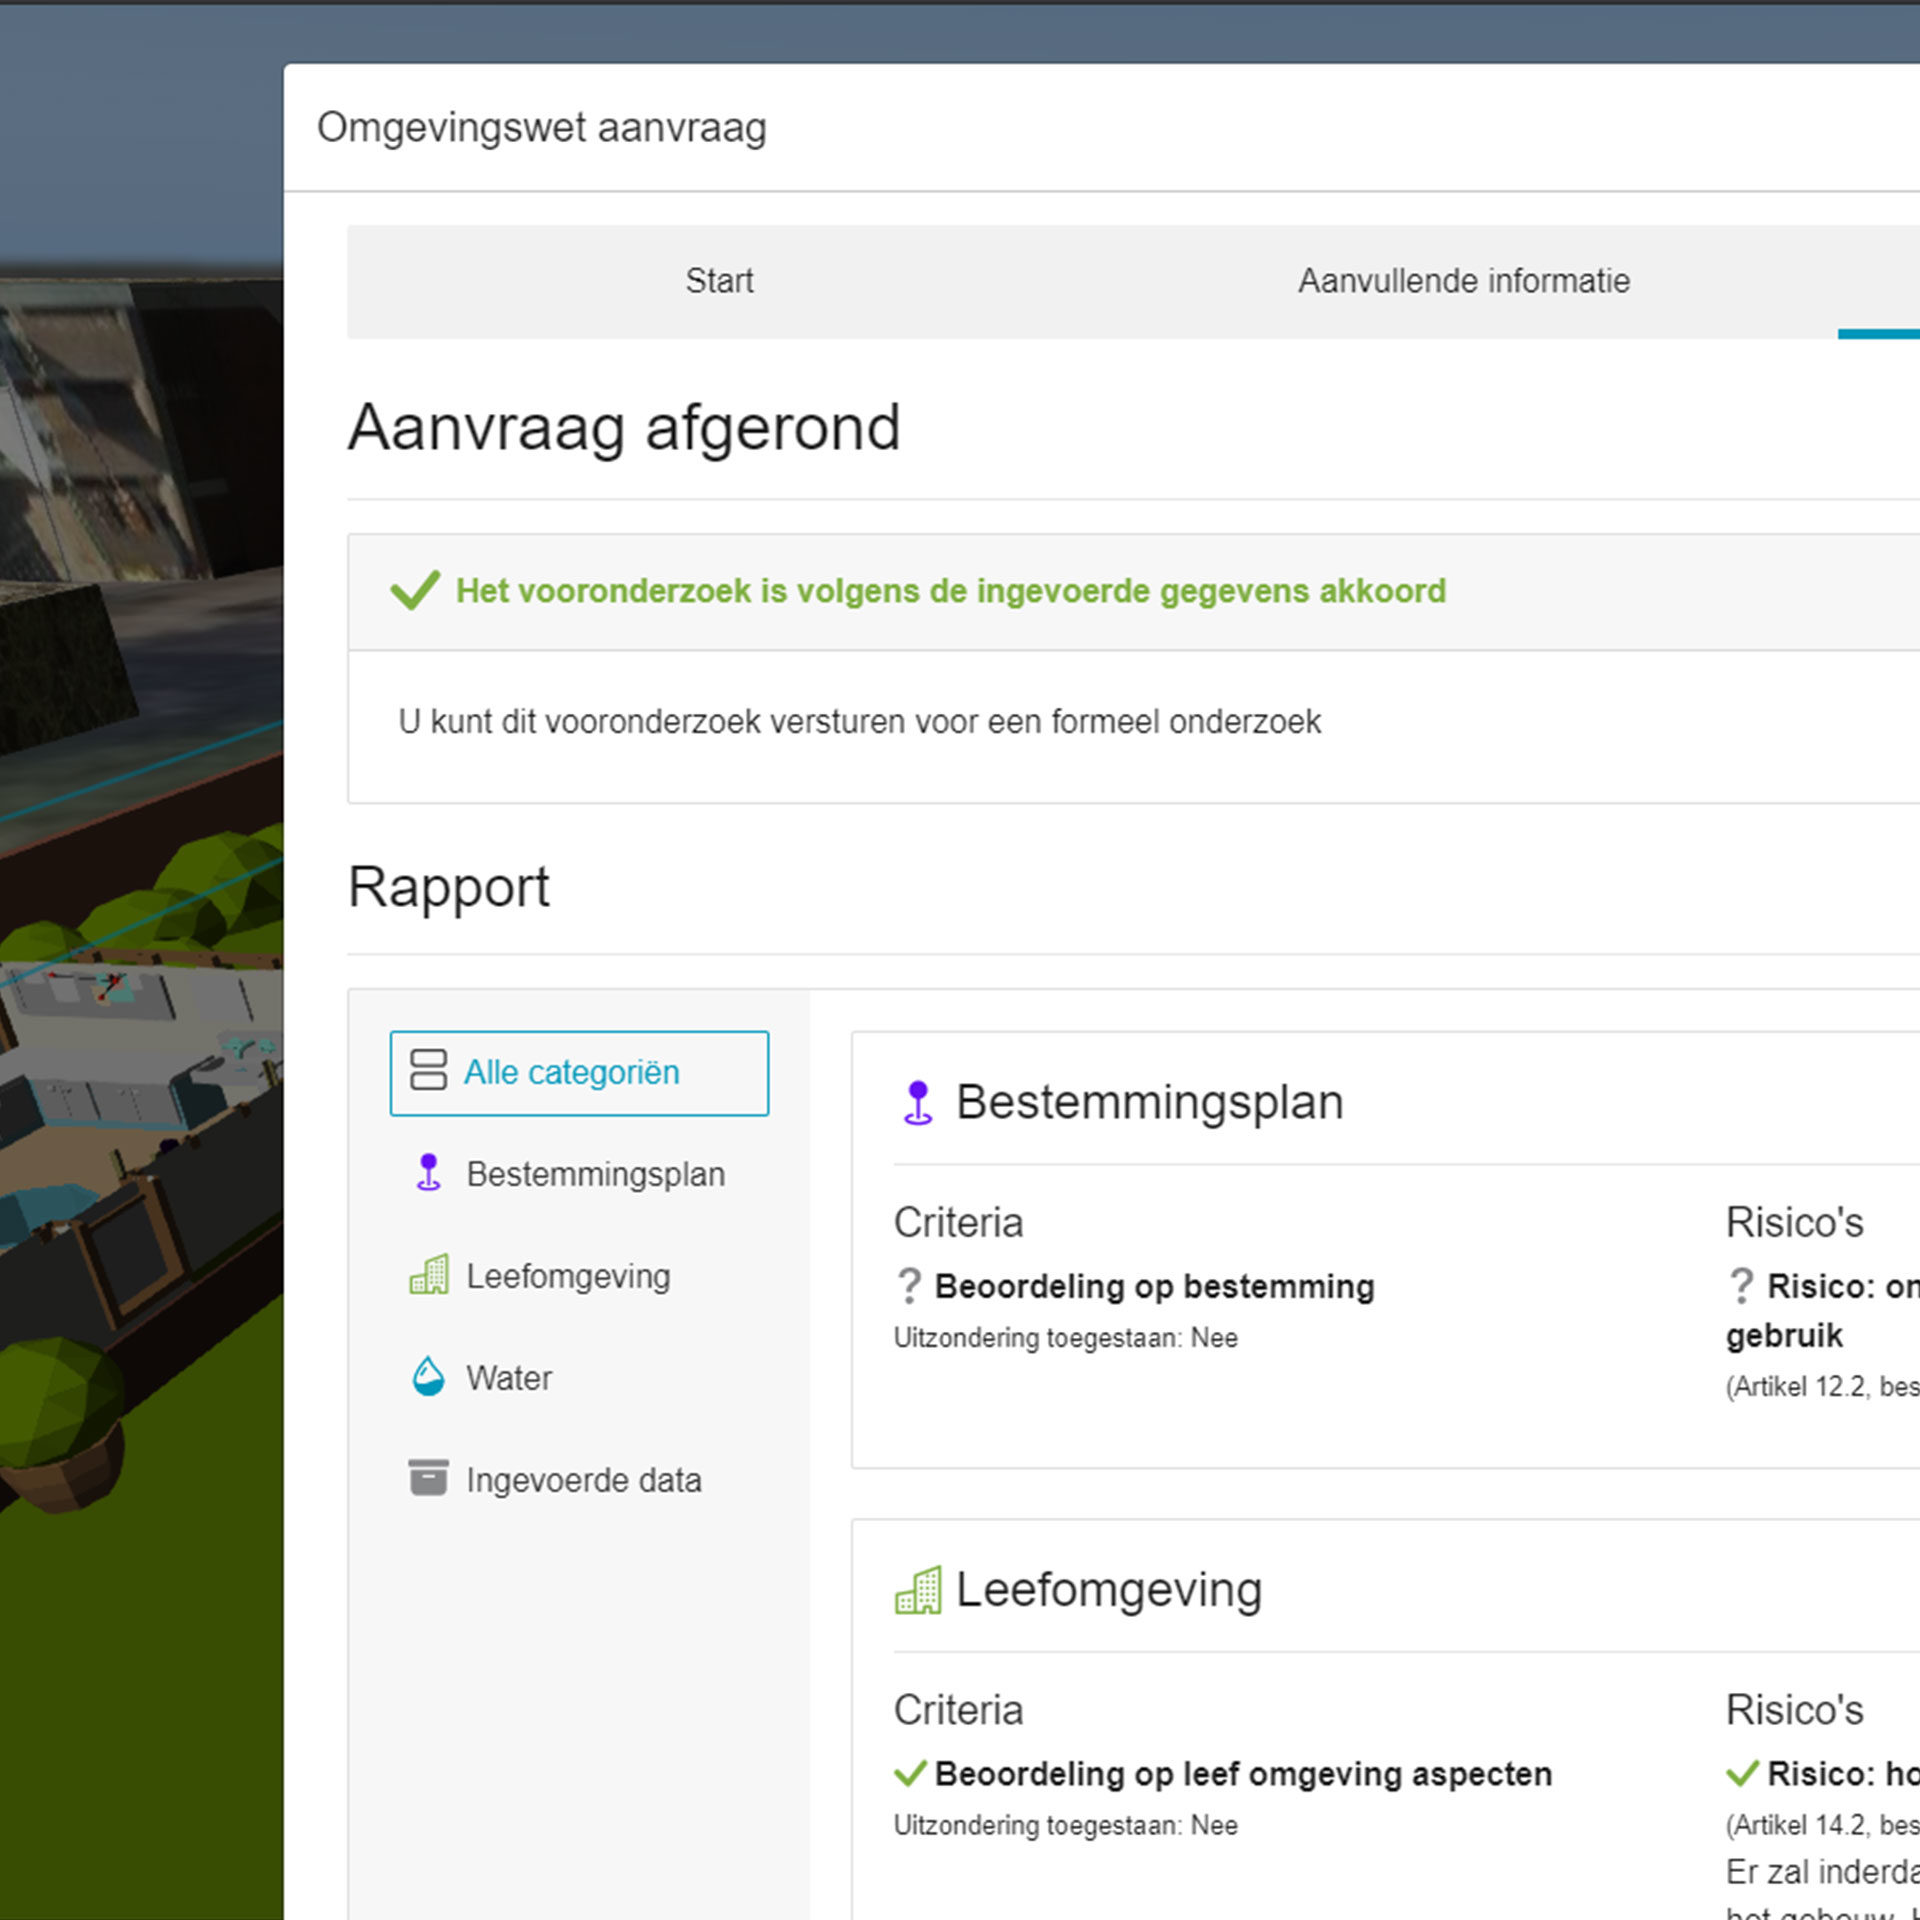Viewport: 1920px width, 1920px height.
Task: Click '(Artikel 12.2' text in Bestemmingsplan risico
Action: point(1798,1387)
